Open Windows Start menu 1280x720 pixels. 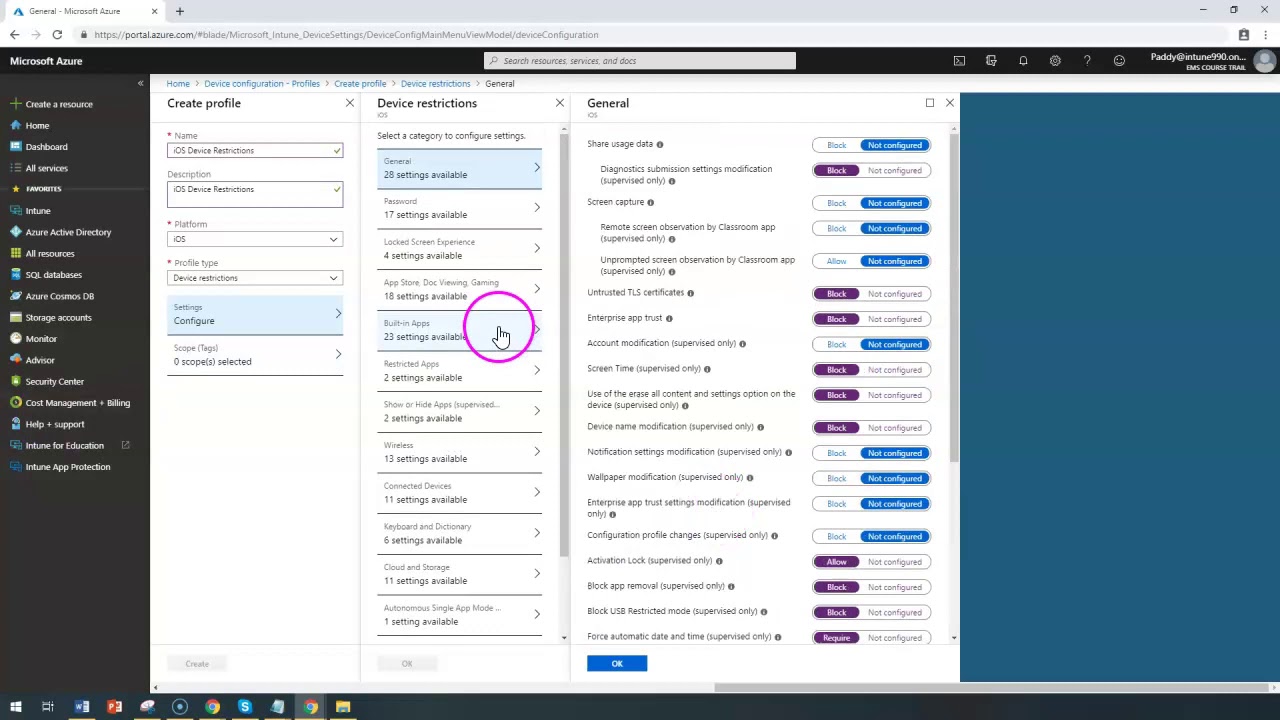coord(15,707)
